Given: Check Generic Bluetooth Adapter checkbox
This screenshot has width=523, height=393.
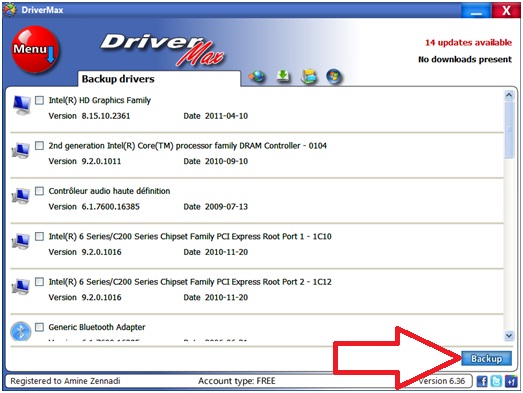Looking at the screenshot, I should tap(39, 327).
